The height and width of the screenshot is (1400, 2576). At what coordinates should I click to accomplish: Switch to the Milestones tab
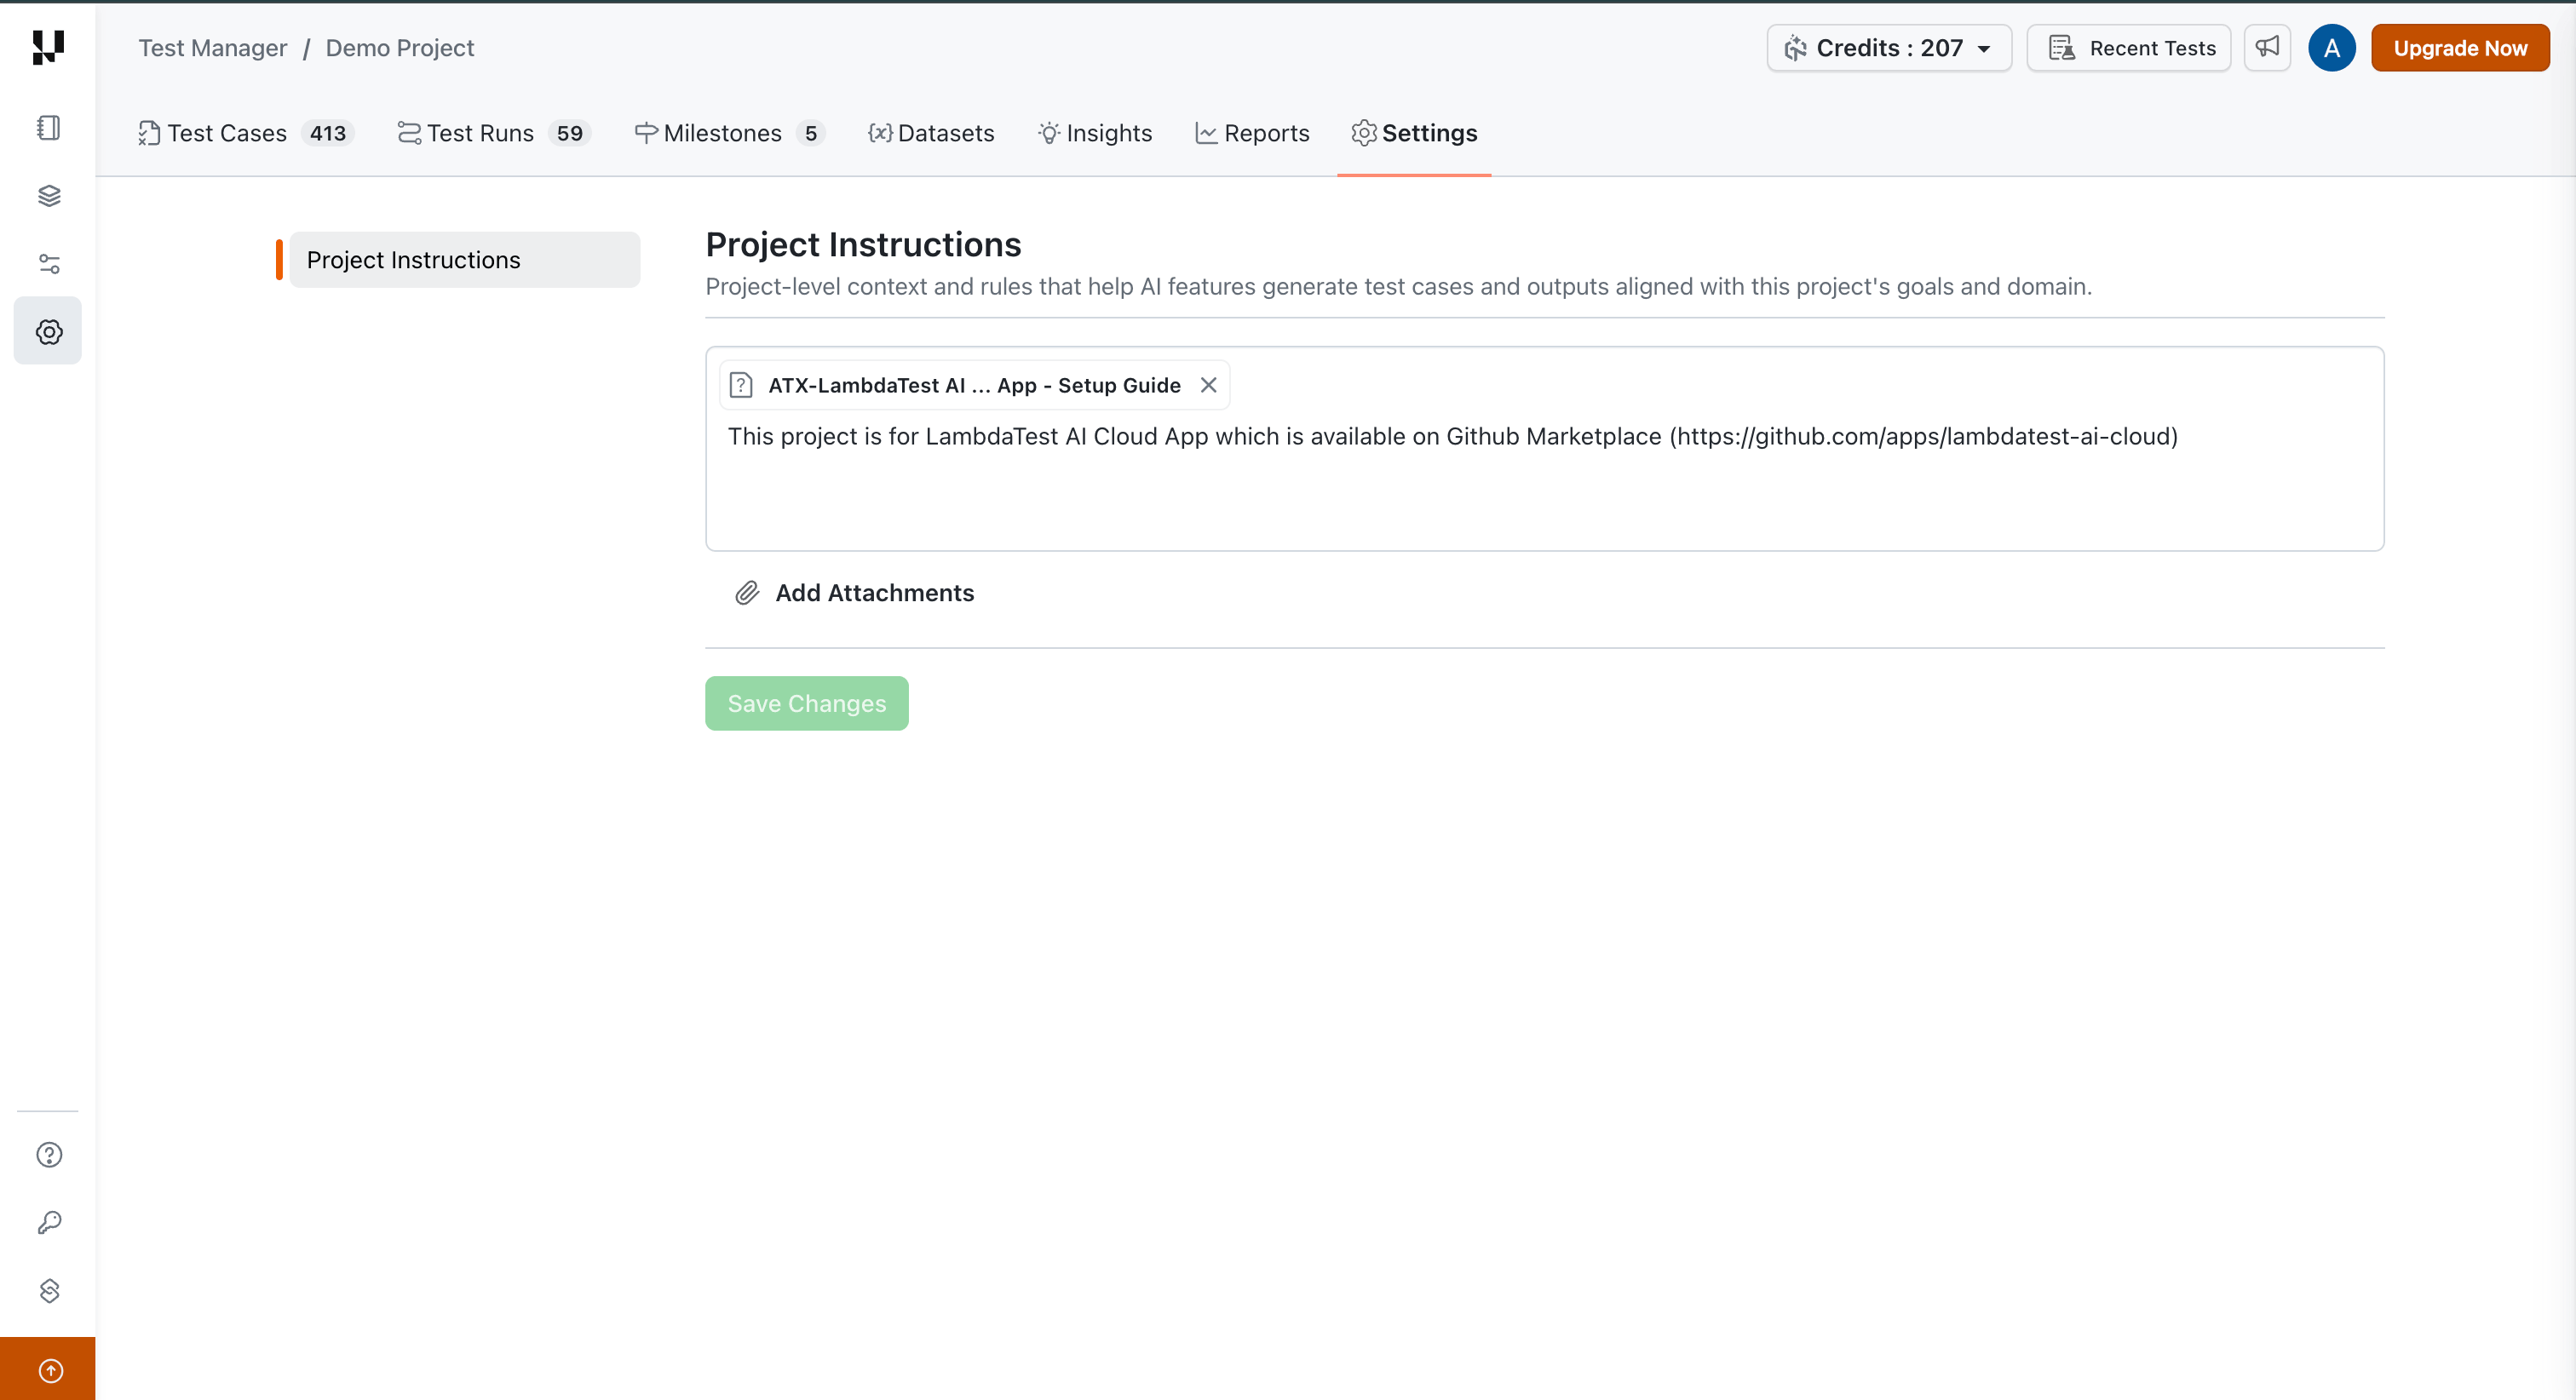click(722, 132)
